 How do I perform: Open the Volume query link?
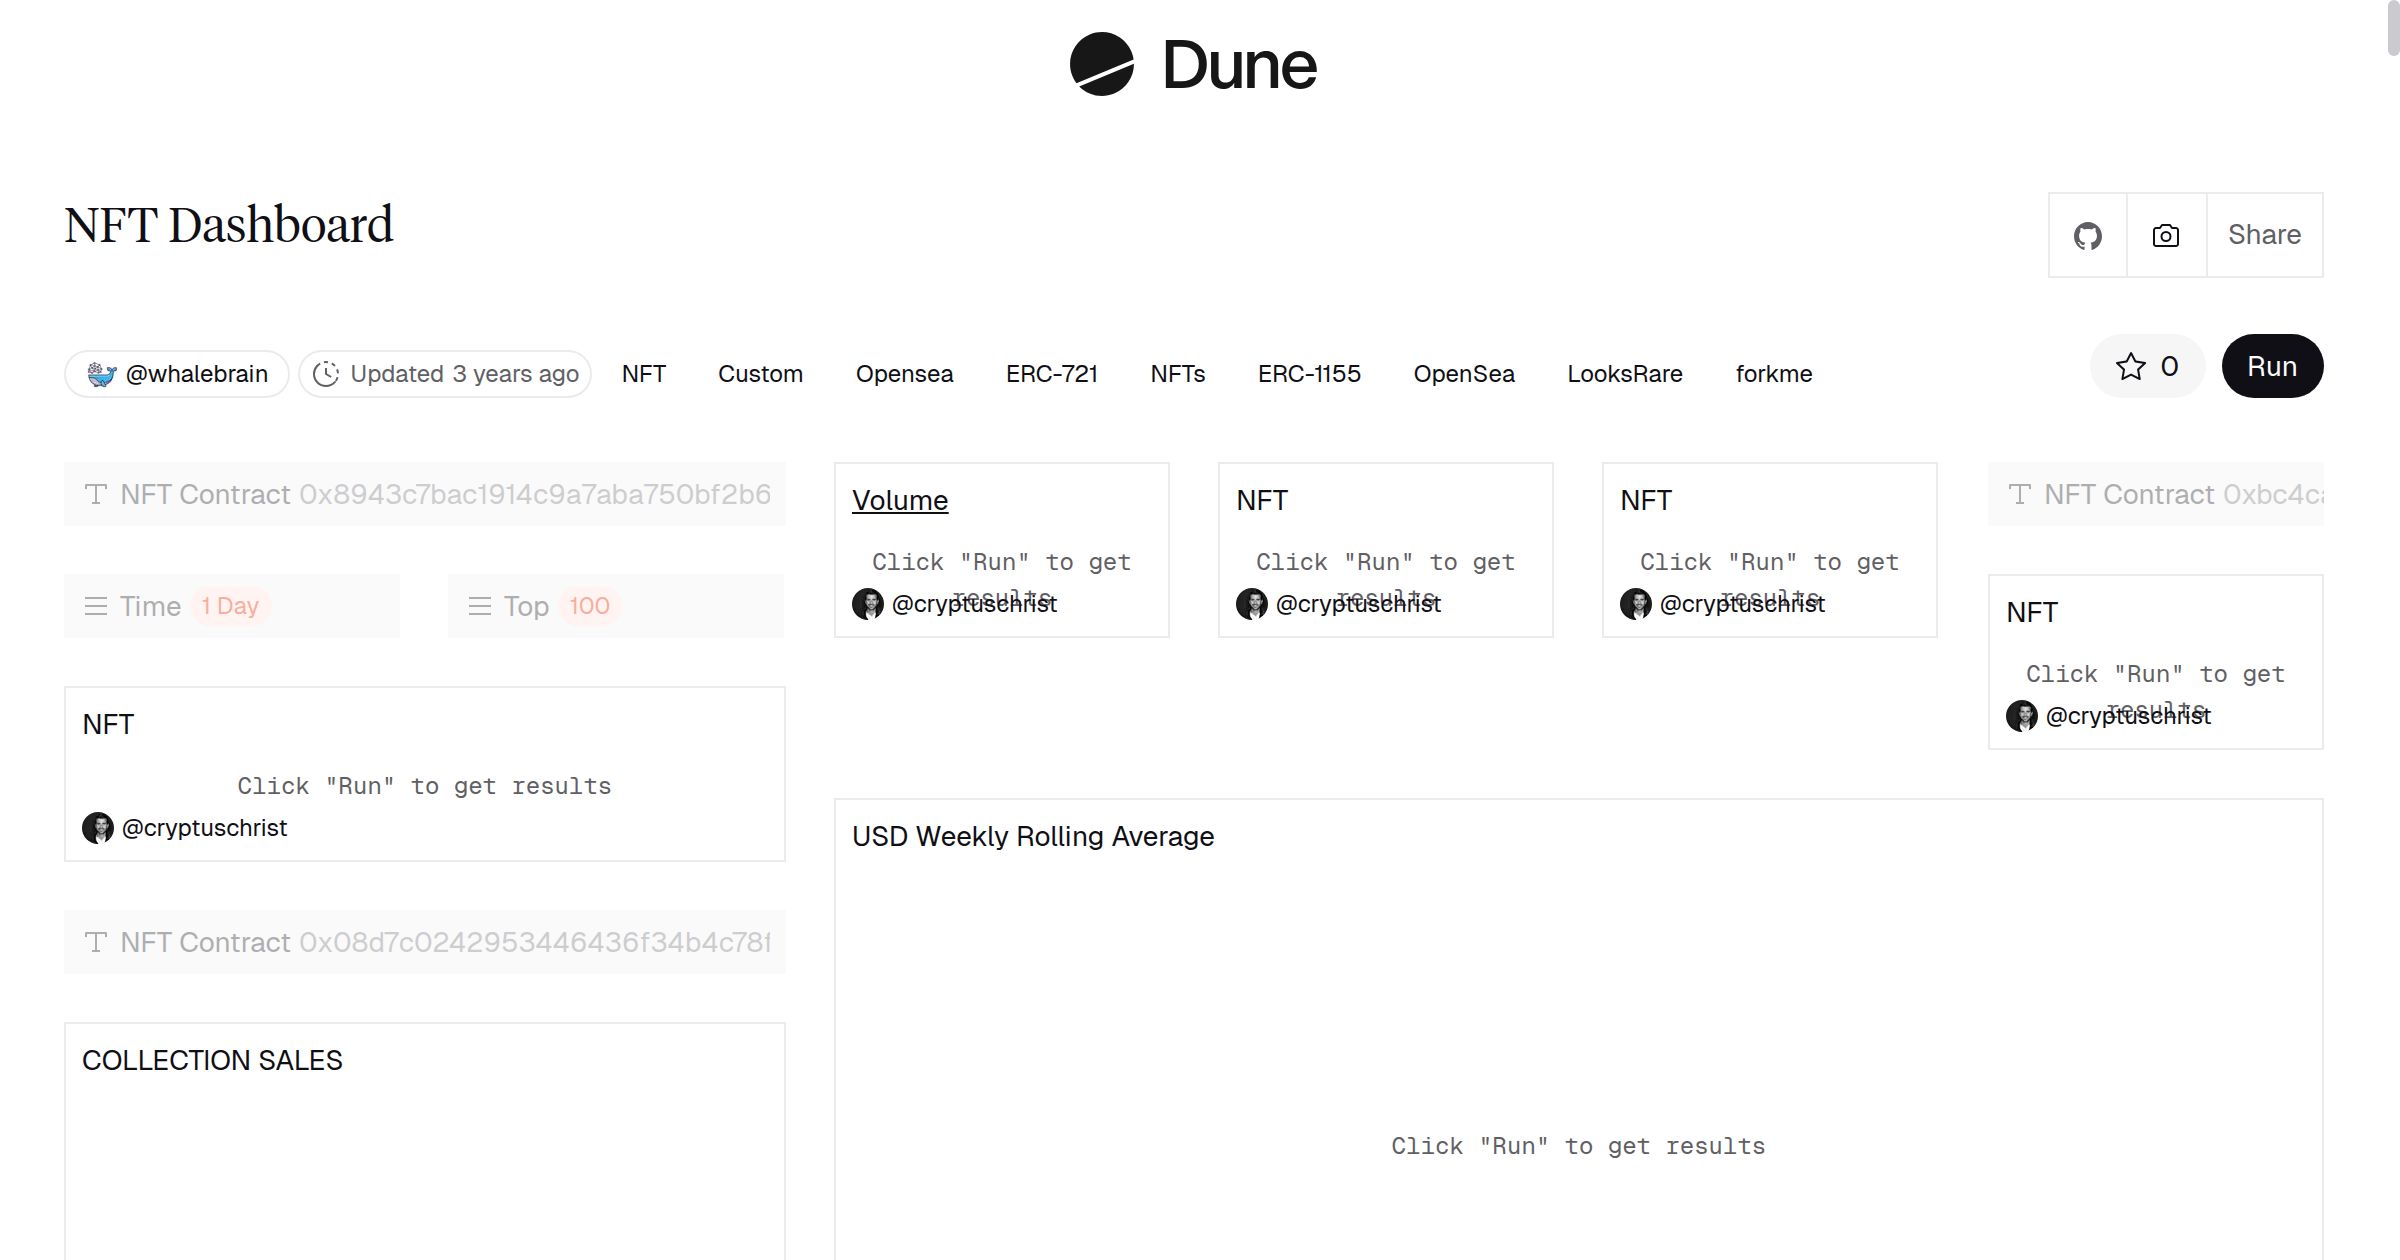898,500
